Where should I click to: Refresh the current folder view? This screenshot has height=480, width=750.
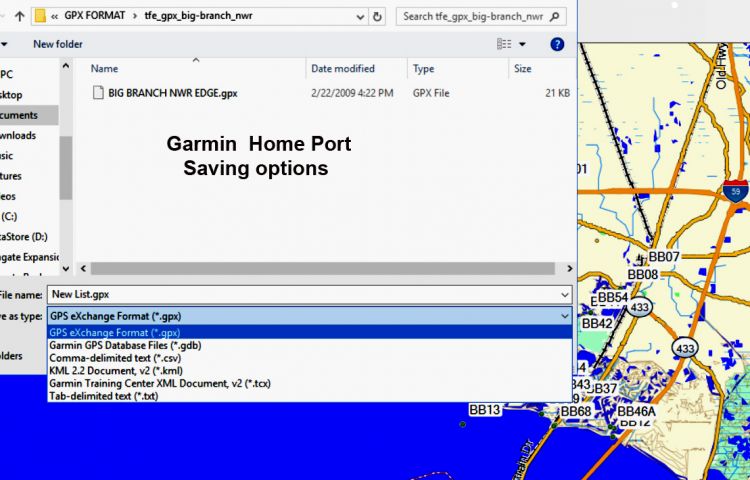[x=377, y=16]
